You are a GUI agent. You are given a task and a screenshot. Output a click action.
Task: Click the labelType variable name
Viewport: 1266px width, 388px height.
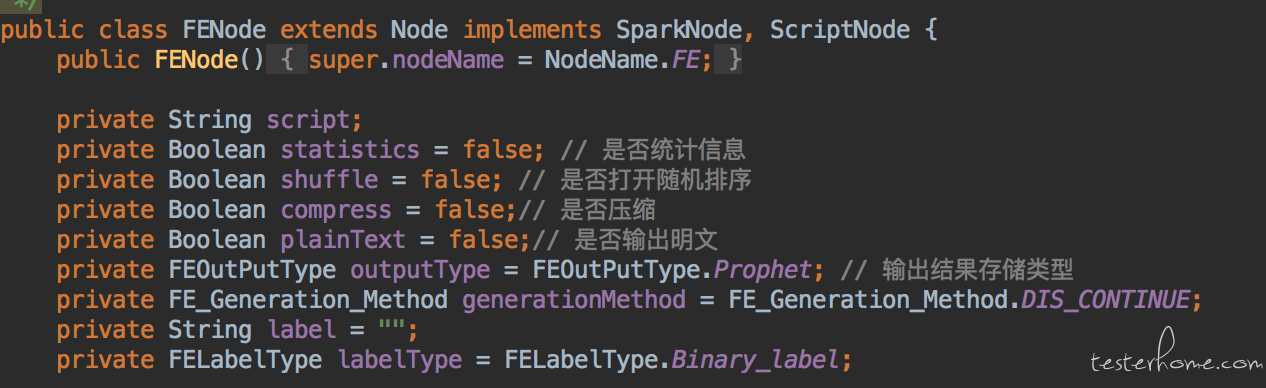coord(399,360)
